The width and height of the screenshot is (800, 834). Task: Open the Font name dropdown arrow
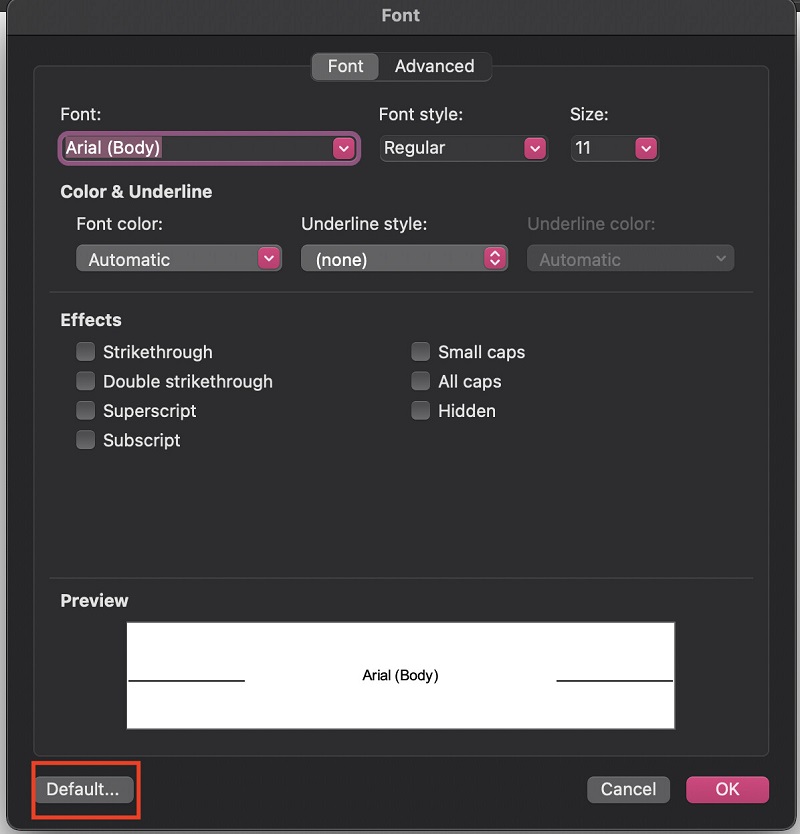tap(344, 148)
